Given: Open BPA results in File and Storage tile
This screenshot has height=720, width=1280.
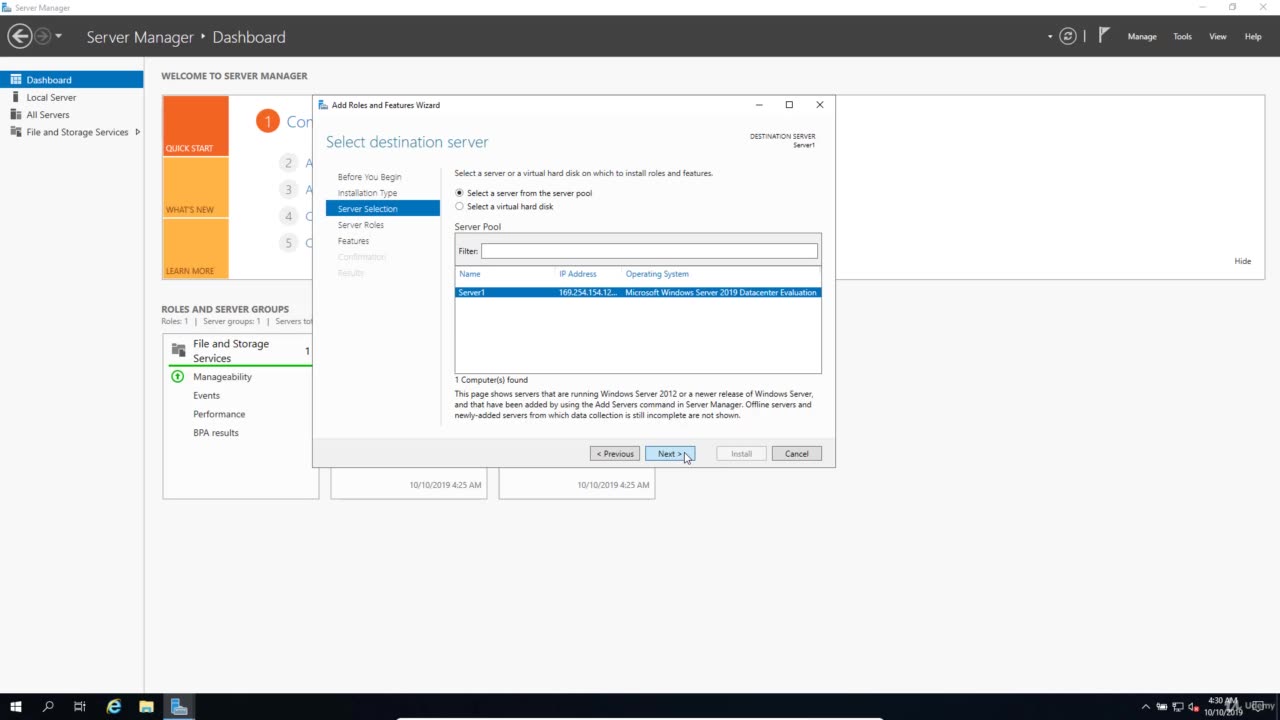Looking at the screenshot, I should coord(216,433).
